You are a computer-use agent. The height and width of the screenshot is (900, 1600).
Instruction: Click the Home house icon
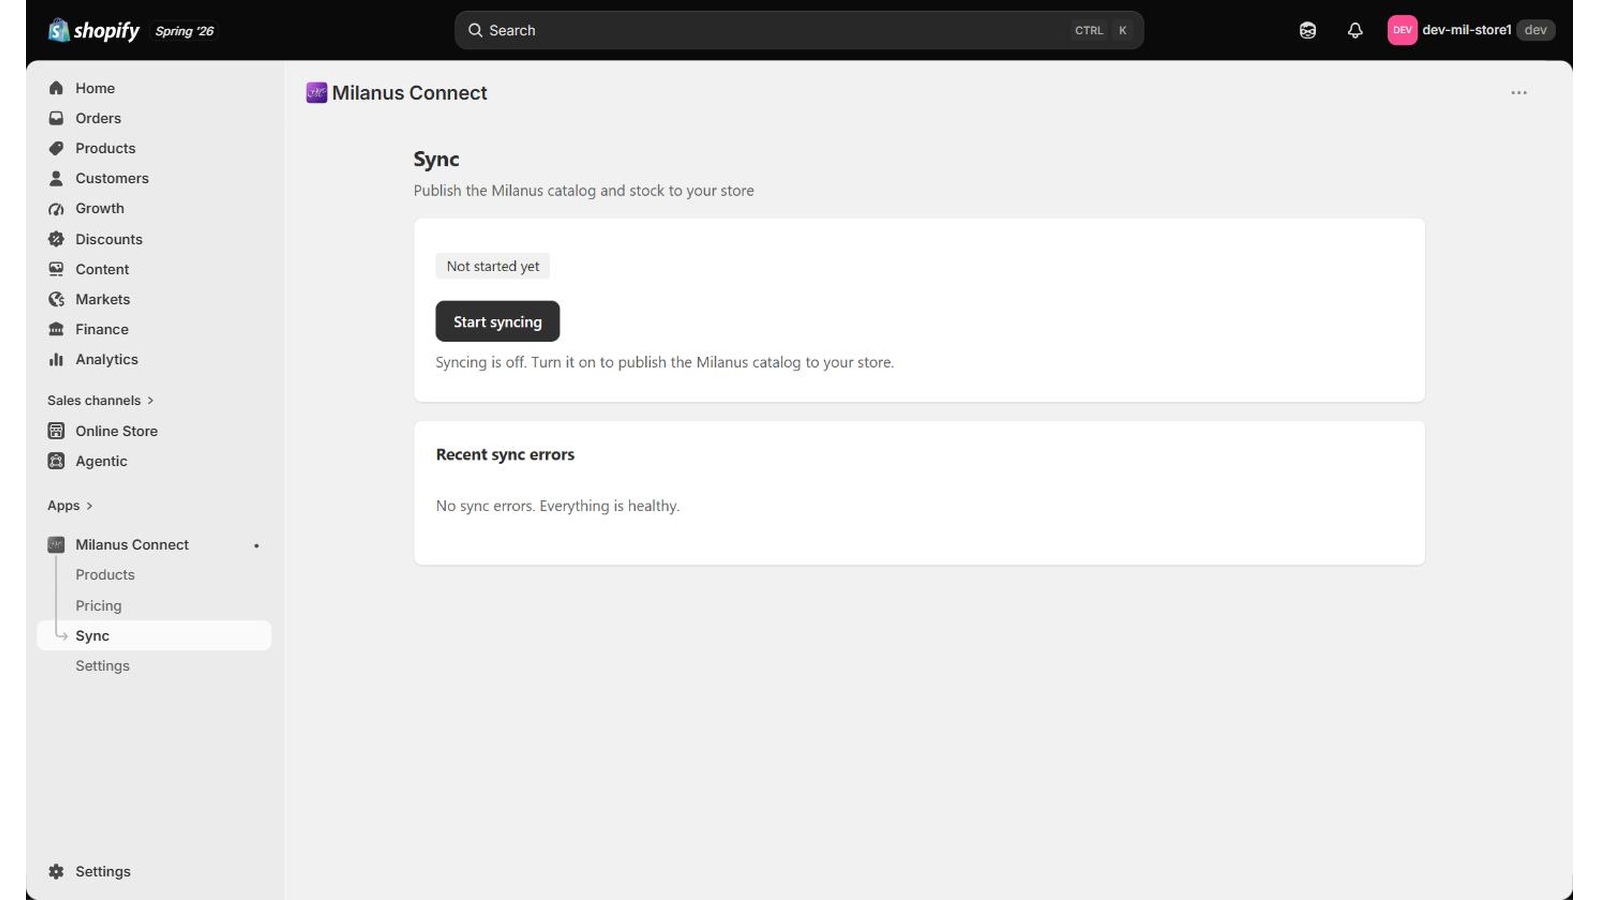click(x=56, y=88)
